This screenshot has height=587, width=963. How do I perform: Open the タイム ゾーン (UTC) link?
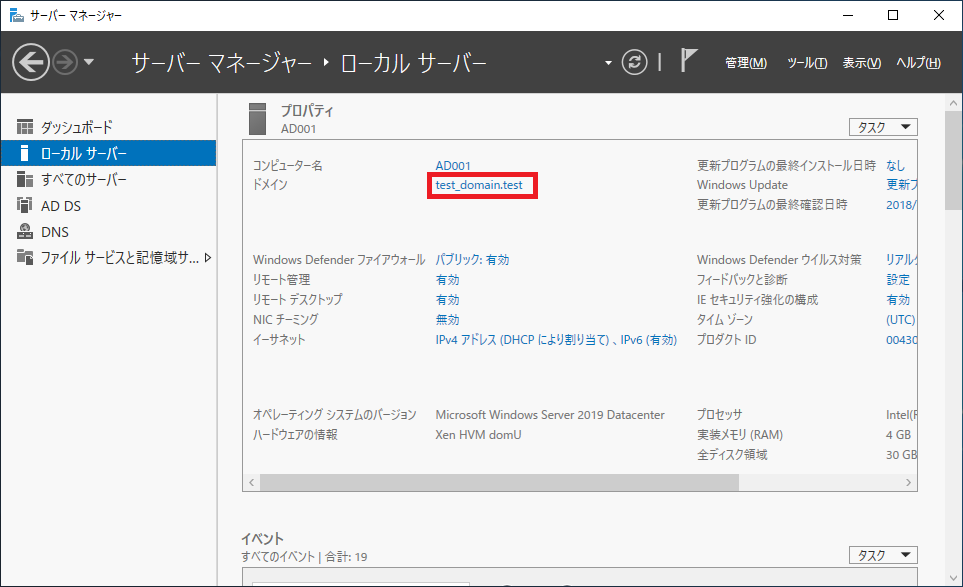pos(900,320)
